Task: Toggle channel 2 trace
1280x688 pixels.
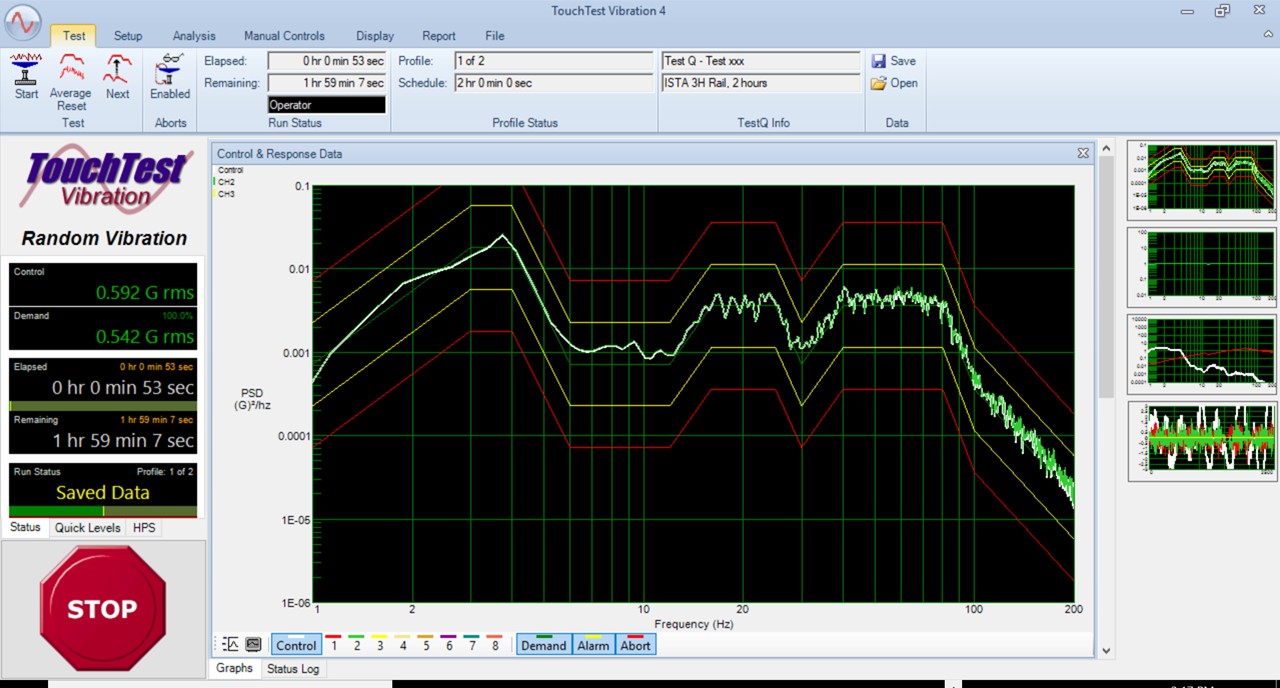Action: click(357, 645)
